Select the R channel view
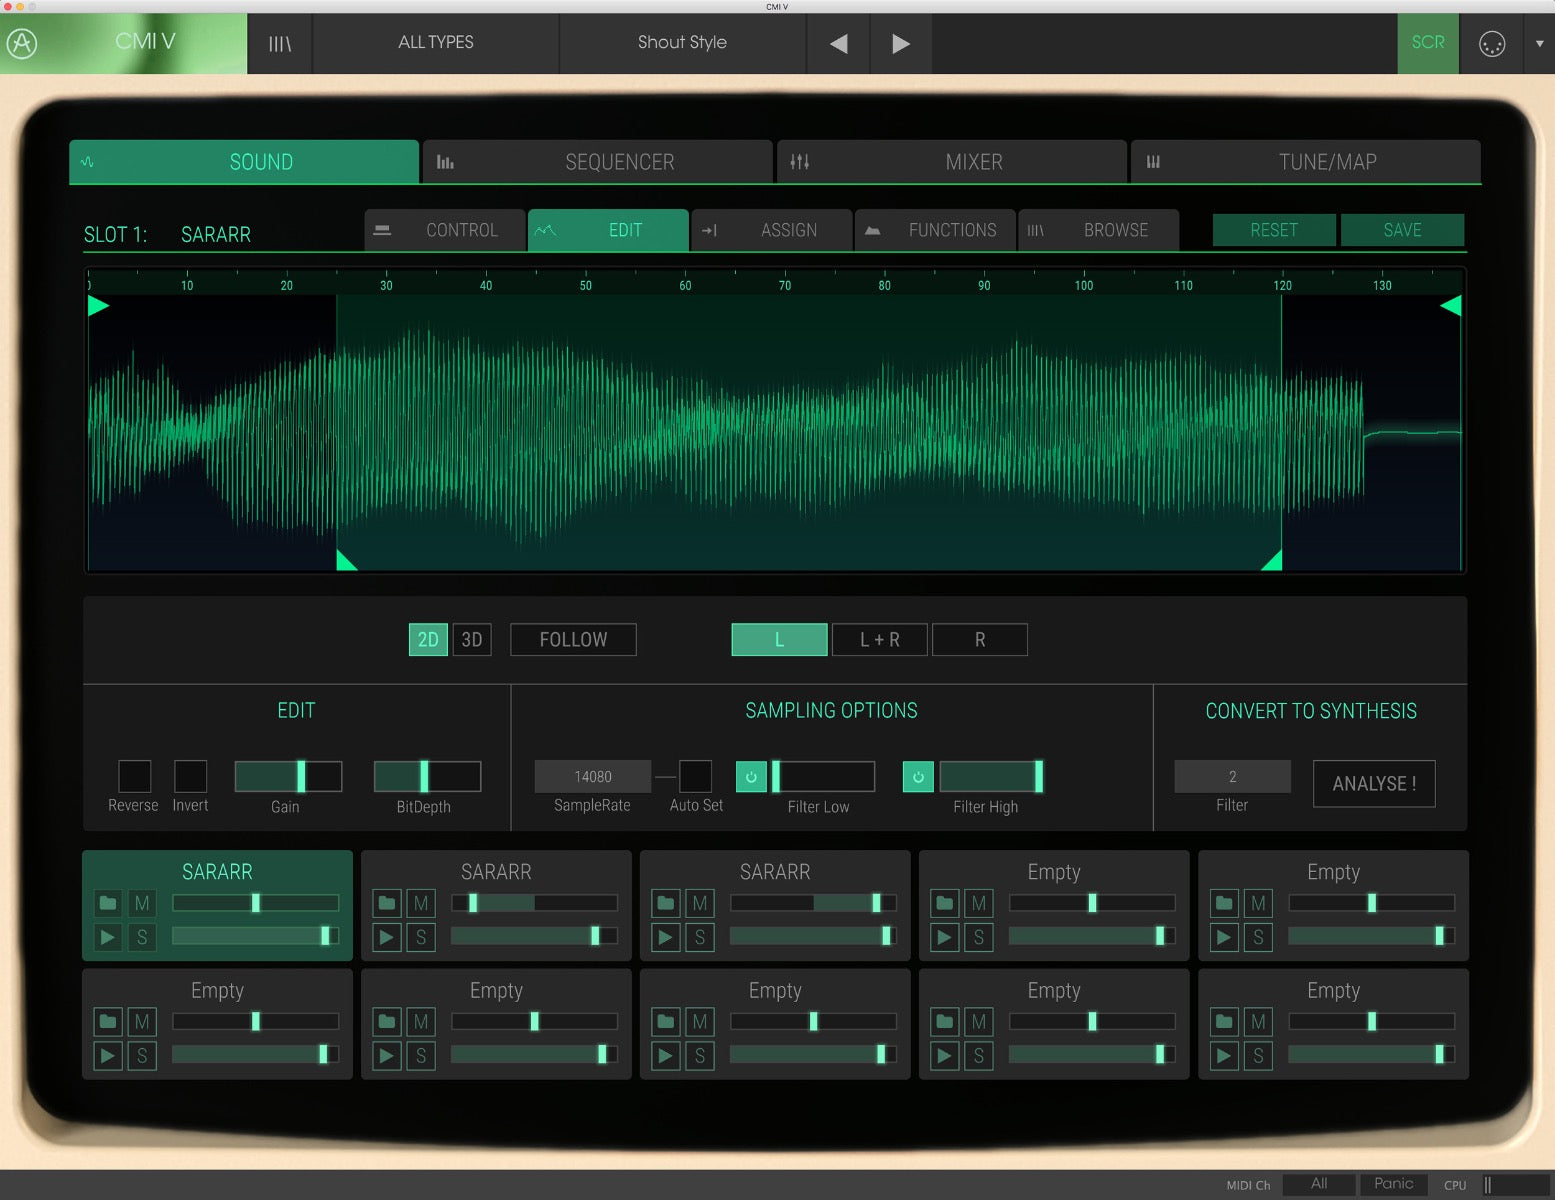Viewport: 1555px width, 1200px height. [980, 640]
